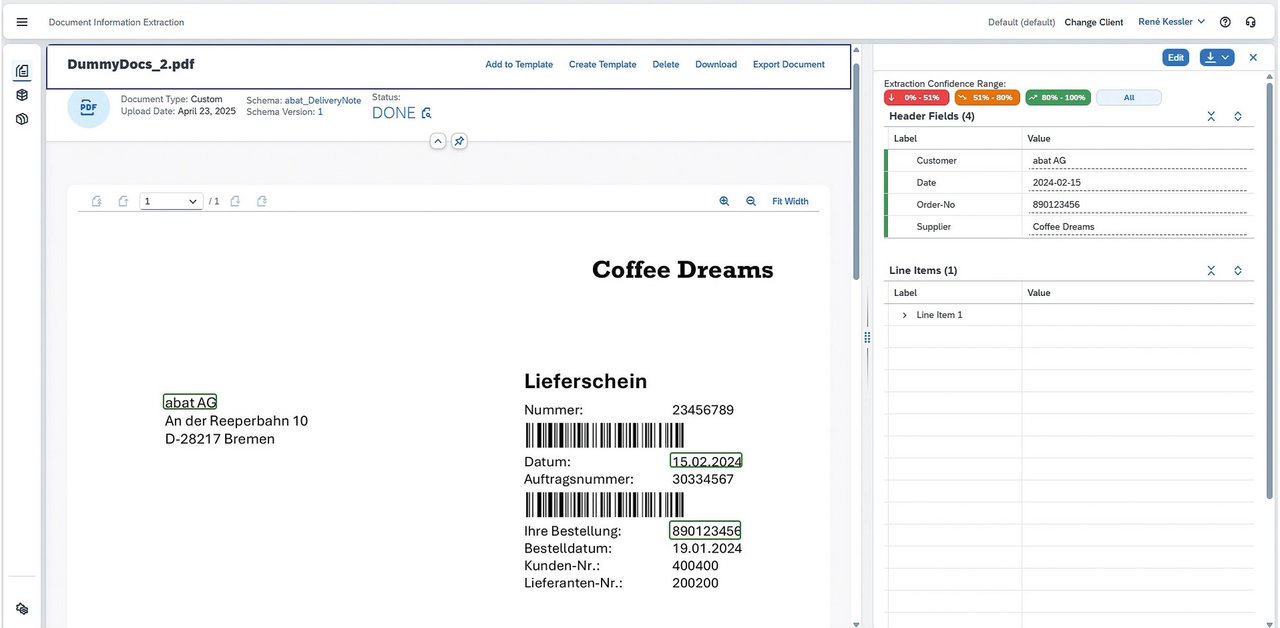Zoom out of the document preview
This screenshot has width=1280, height=628.
coord(751,201)
